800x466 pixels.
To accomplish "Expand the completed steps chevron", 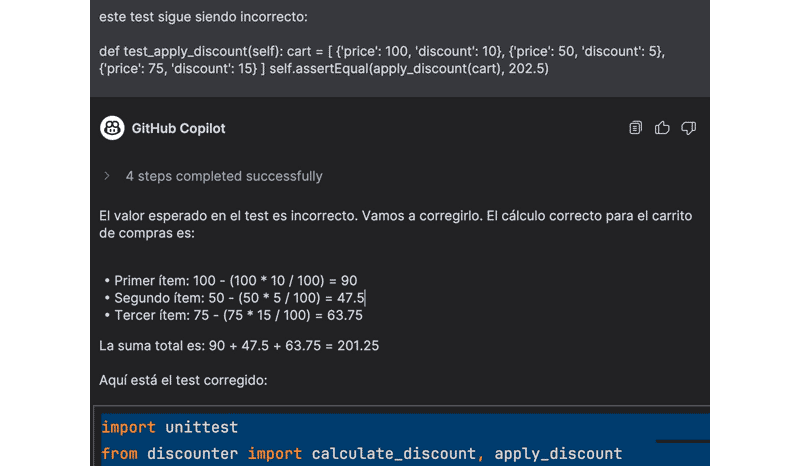I will pos(107,176).
